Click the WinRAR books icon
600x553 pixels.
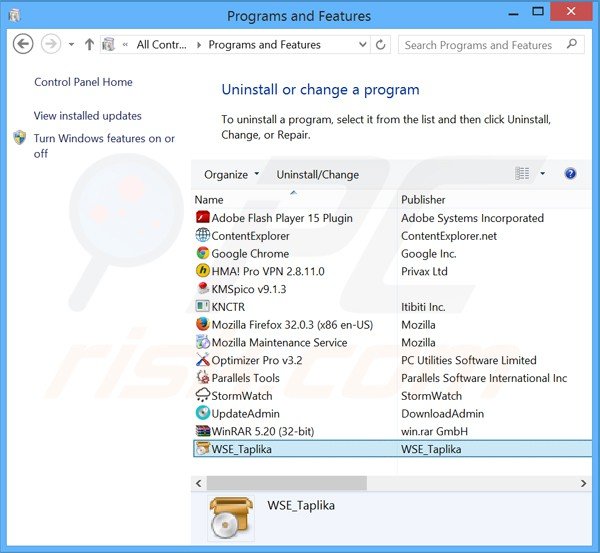point(203,431)
